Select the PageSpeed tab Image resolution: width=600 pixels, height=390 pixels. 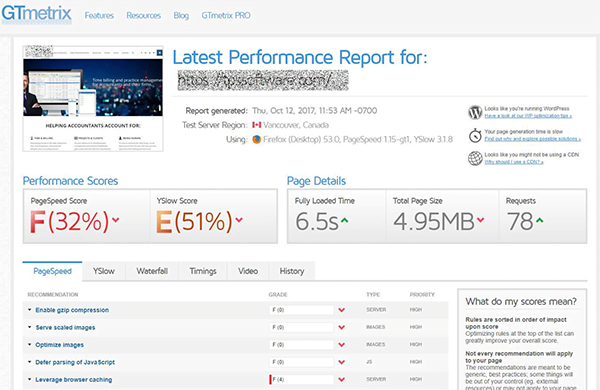(52, 271)
